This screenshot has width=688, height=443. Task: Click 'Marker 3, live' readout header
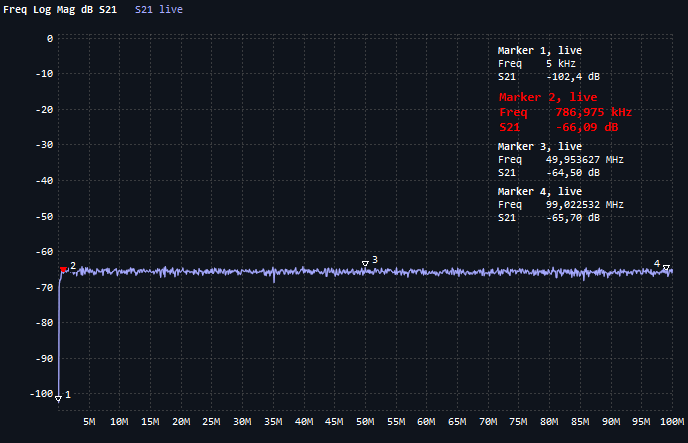[x=540, y=146]
